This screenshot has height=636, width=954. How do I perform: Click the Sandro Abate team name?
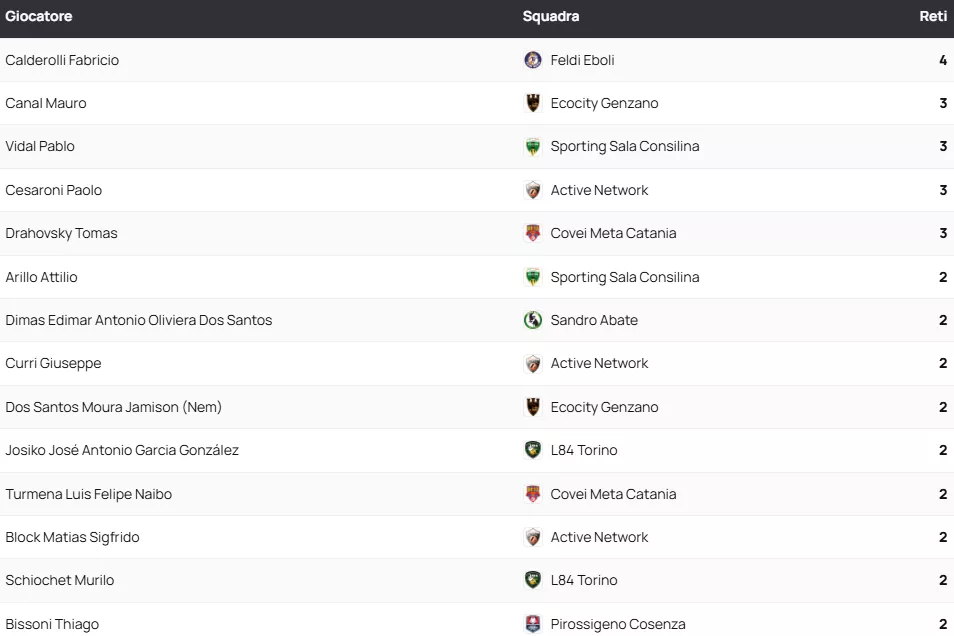pos(594,320)
